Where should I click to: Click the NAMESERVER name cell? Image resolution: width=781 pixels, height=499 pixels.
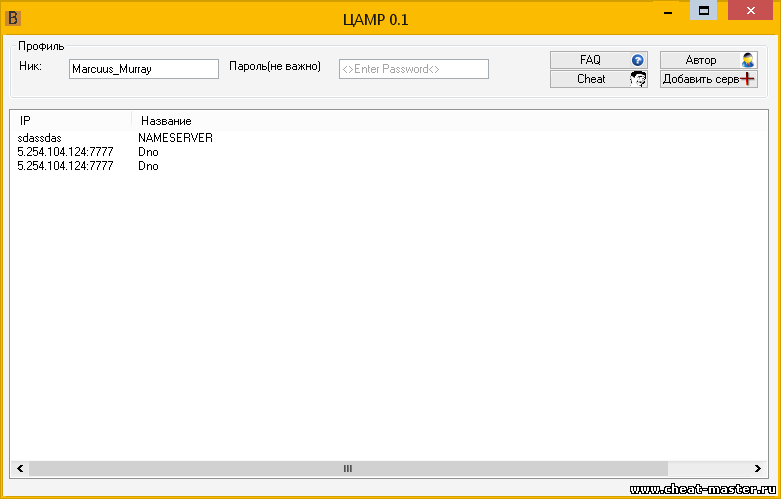coord(175,138)
